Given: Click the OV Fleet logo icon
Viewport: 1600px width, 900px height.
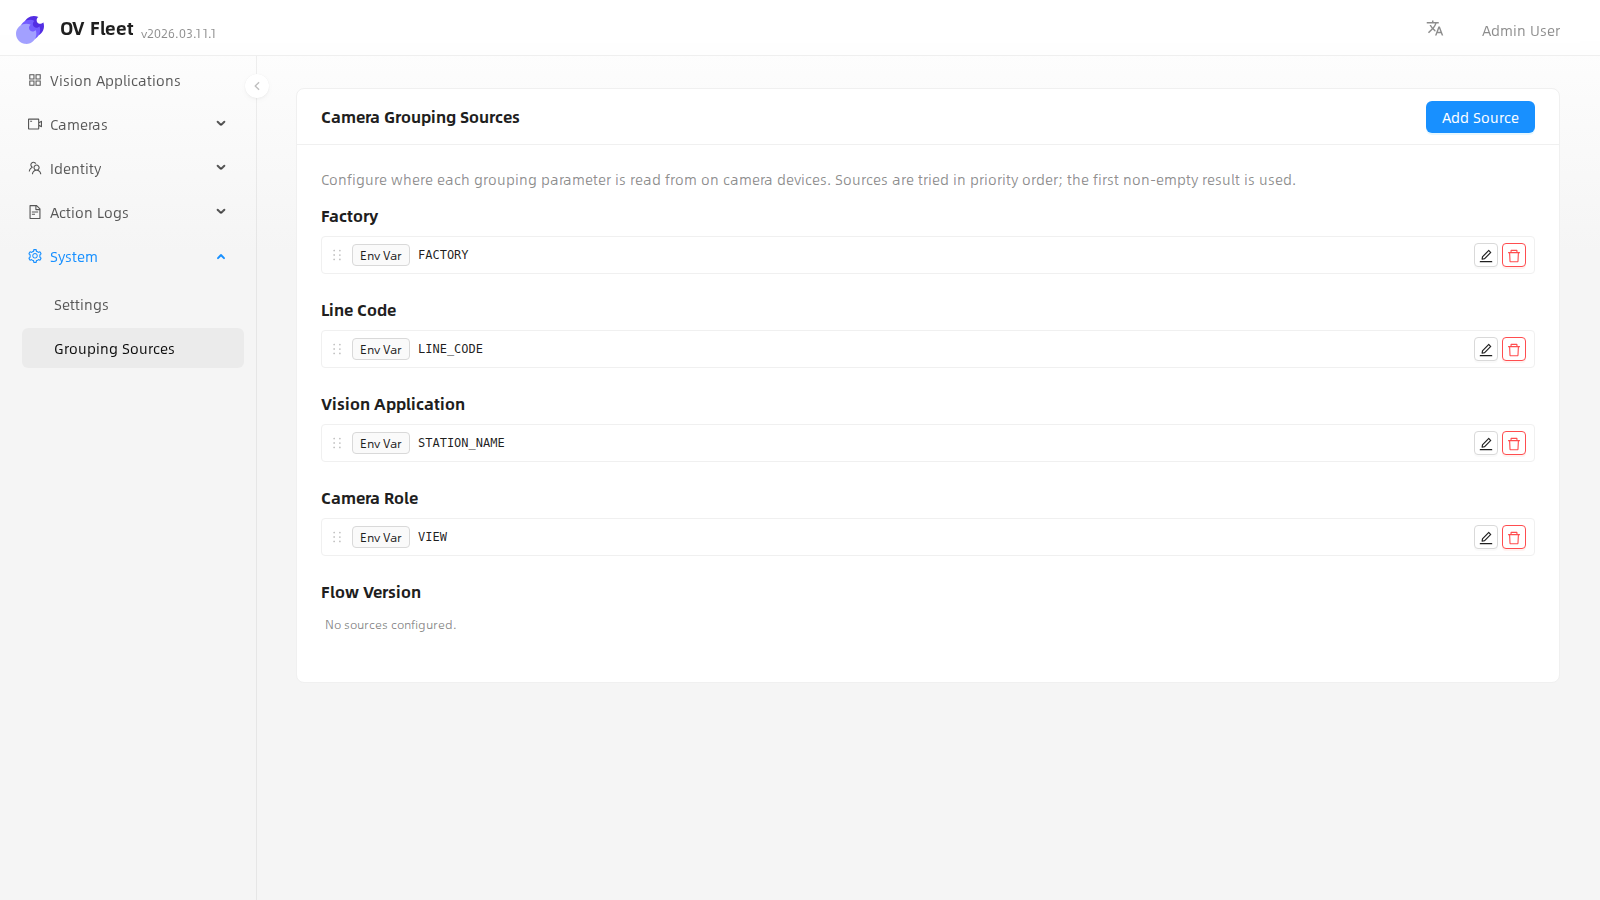Looking at the screenshot, I should pyautogui.click(x=30, y=30).
